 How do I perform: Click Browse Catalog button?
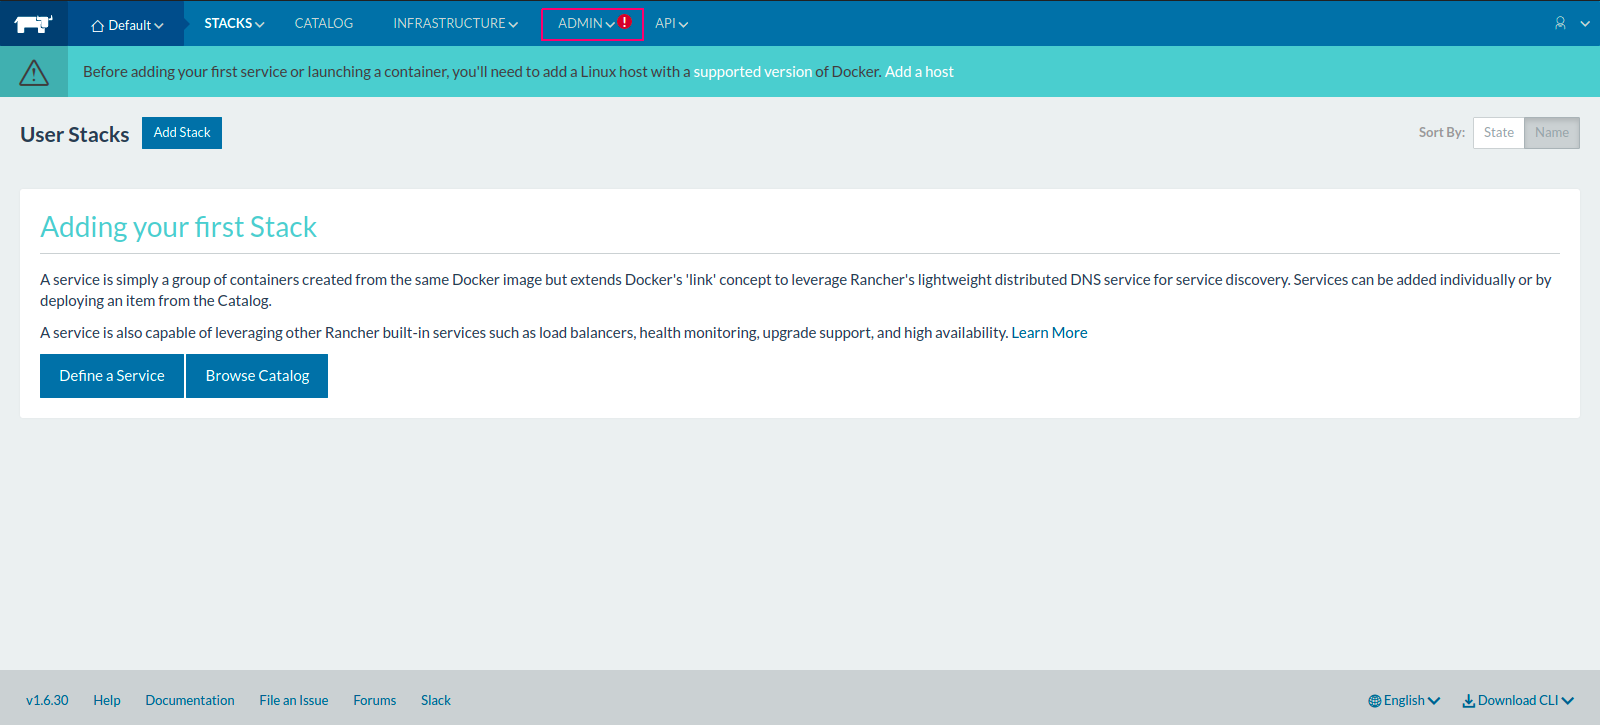257,376
